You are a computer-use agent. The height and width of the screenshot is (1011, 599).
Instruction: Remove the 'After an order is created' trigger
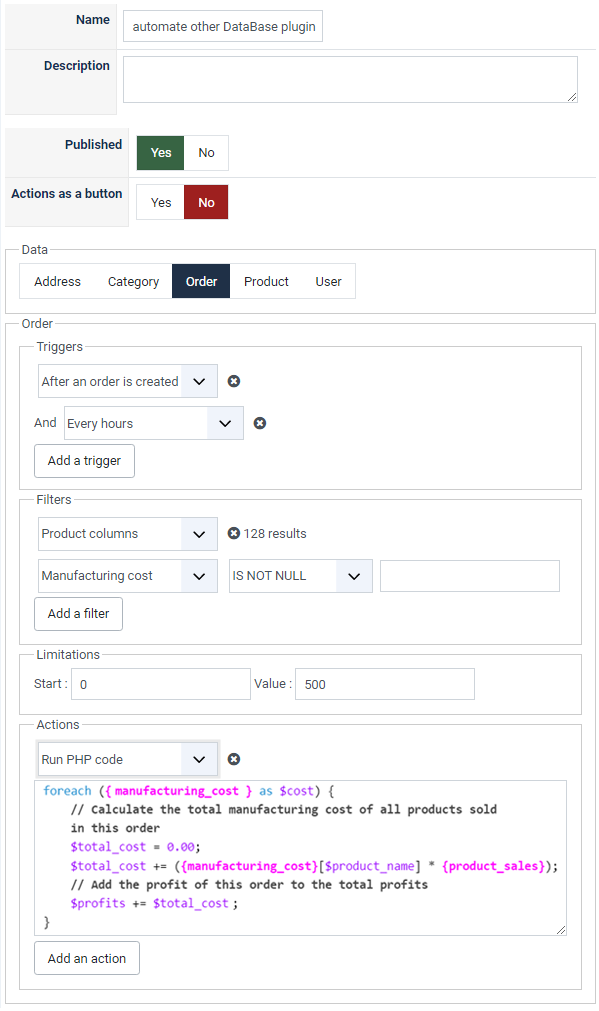click(x=234, y=381)
